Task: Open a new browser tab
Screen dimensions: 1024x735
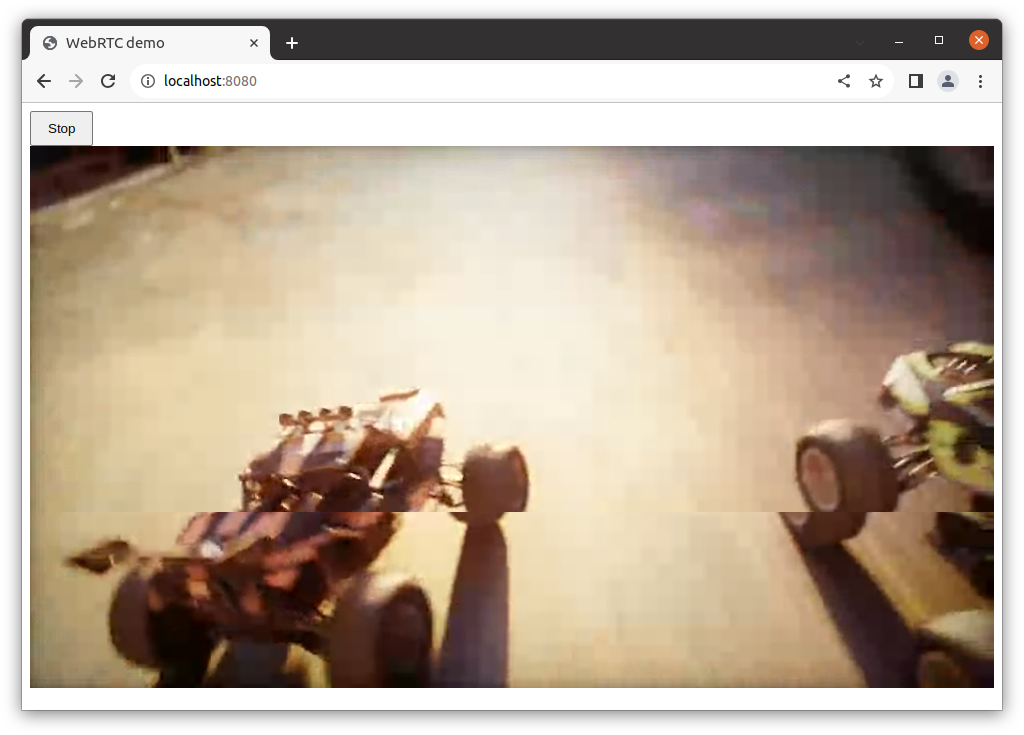Action: click(292, 43)
